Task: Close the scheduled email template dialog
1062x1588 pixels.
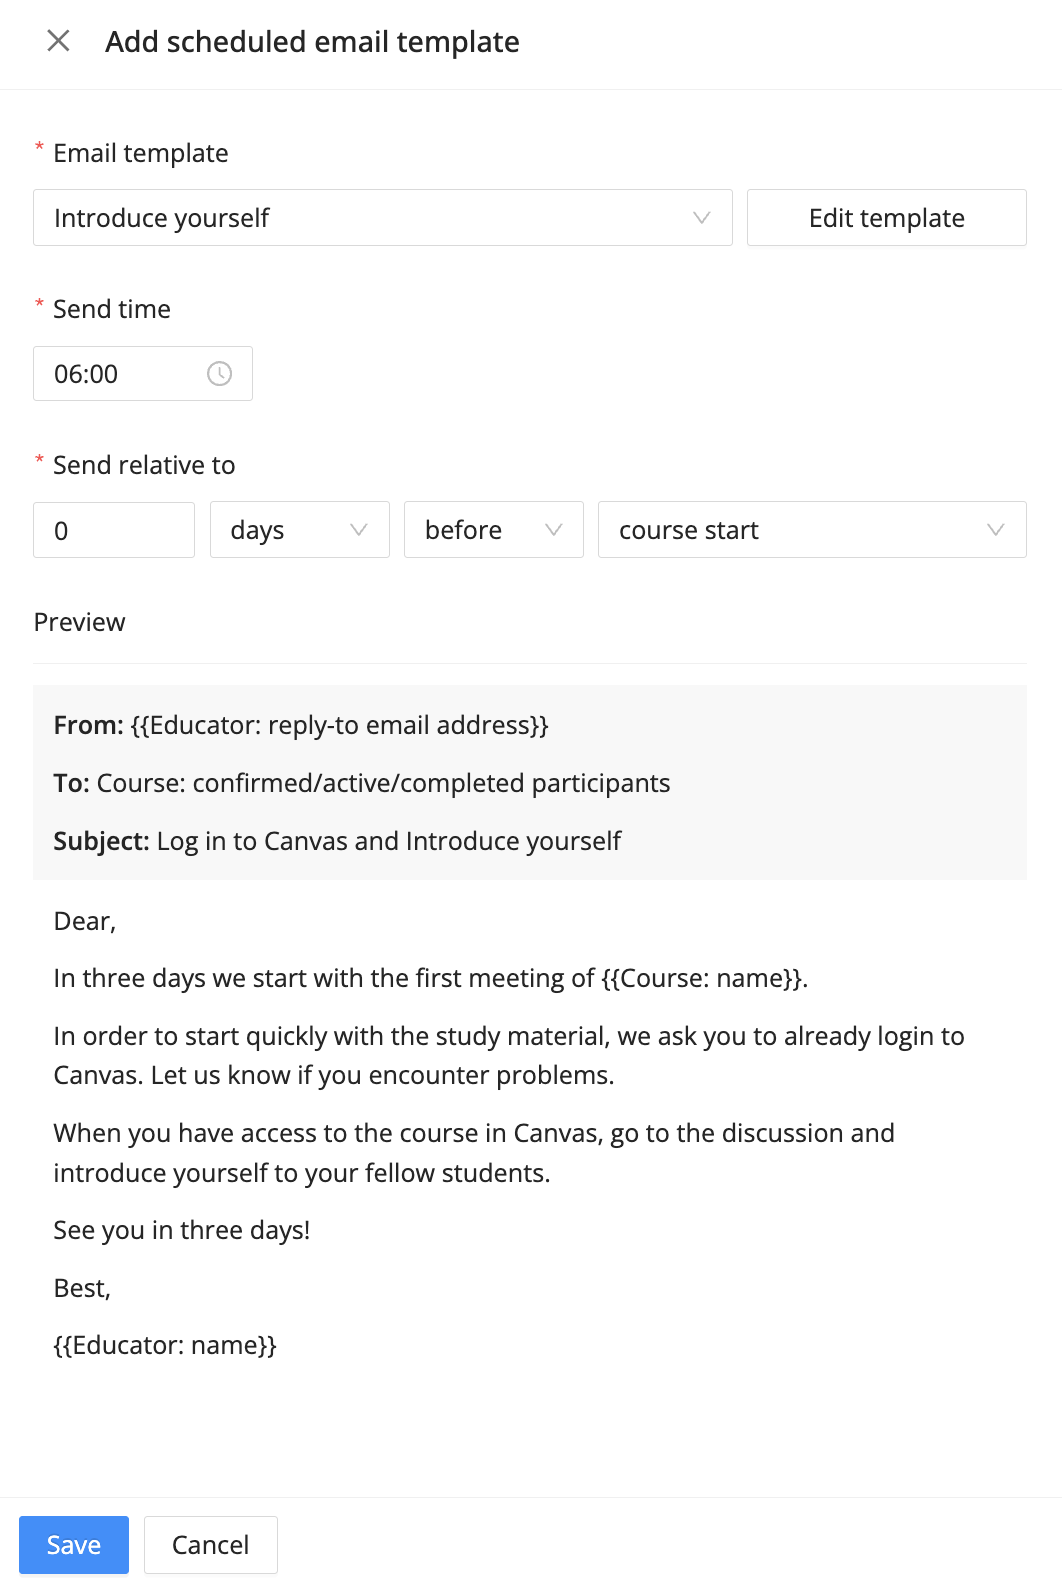Action: (x=59, y=41)
